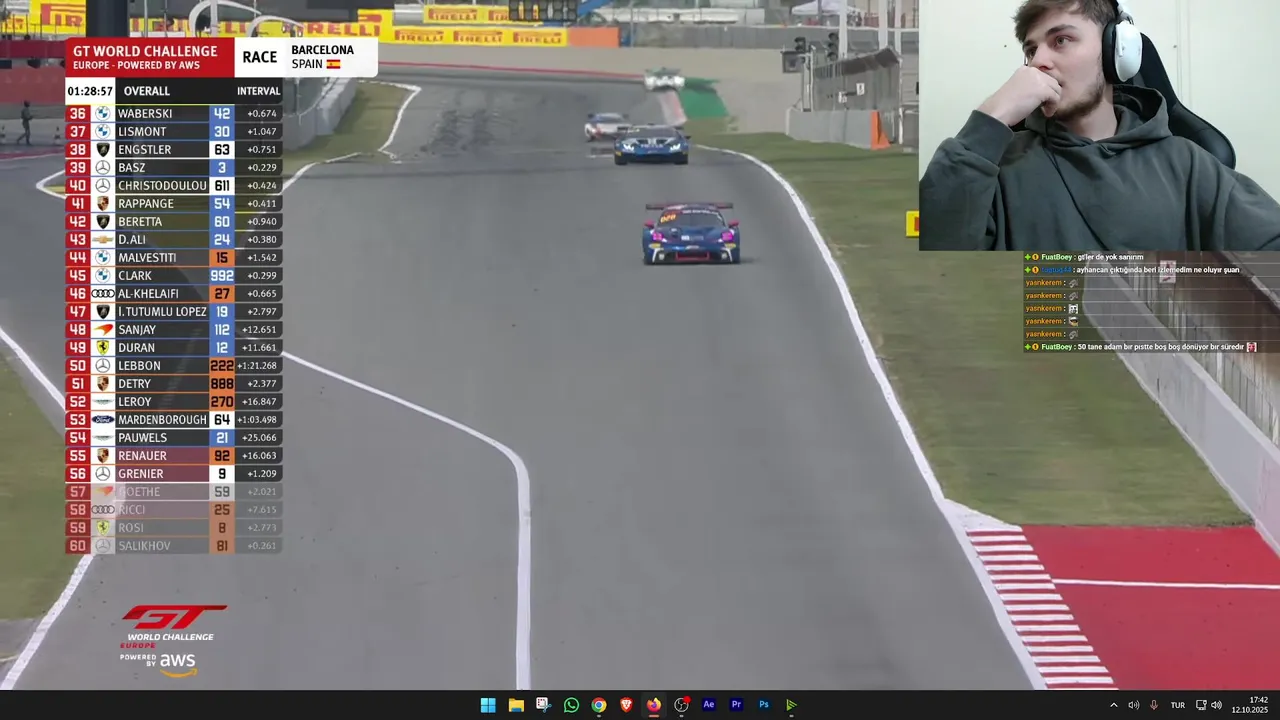Click the BMW logo beside WABERSKI
The height and width of the screenshot is (720, 1280).
point(102,113)
